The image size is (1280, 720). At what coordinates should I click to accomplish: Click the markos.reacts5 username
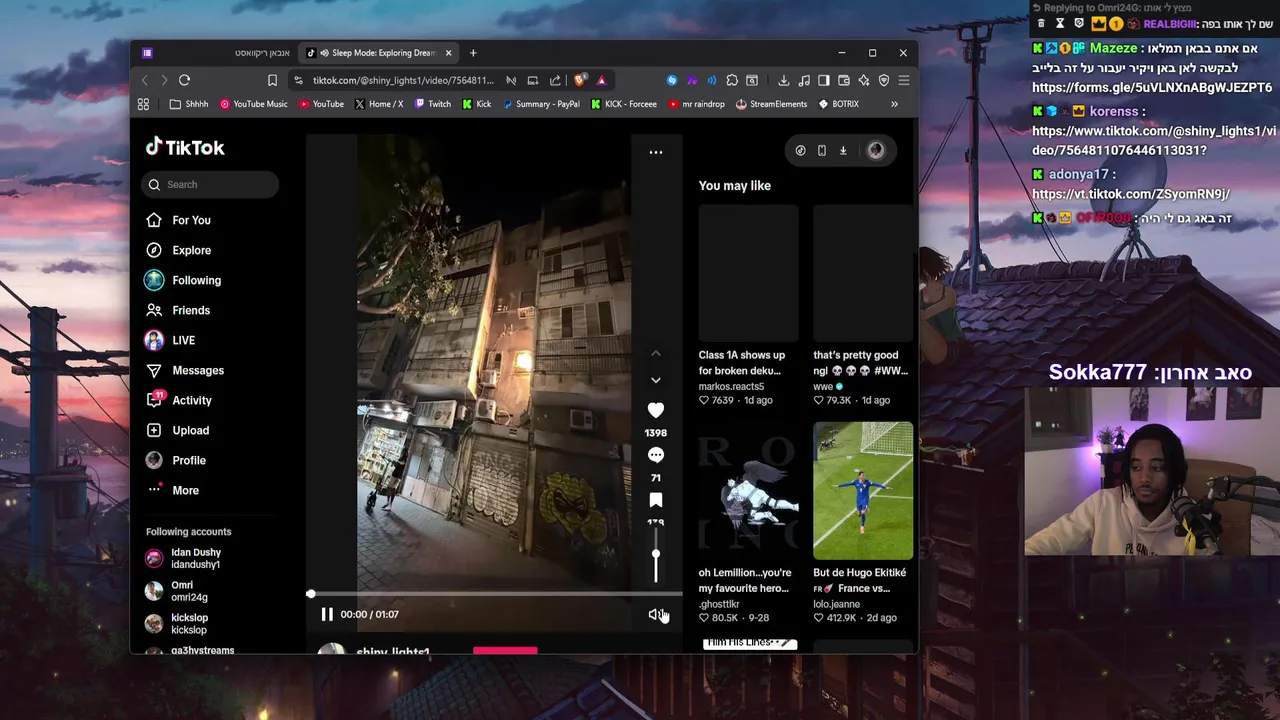coord(731,386)
